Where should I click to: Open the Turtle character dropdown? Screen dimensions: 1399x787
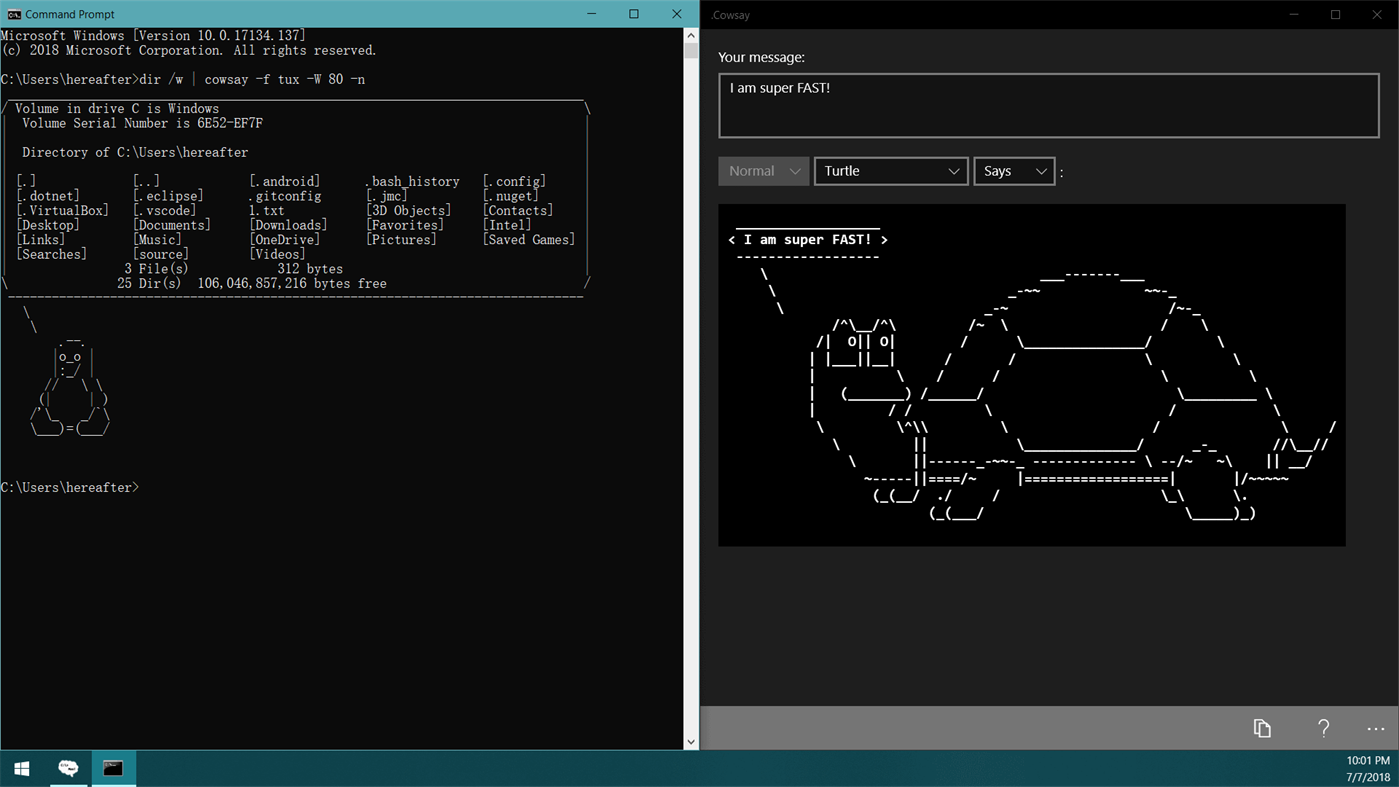(x=891, y=171)
